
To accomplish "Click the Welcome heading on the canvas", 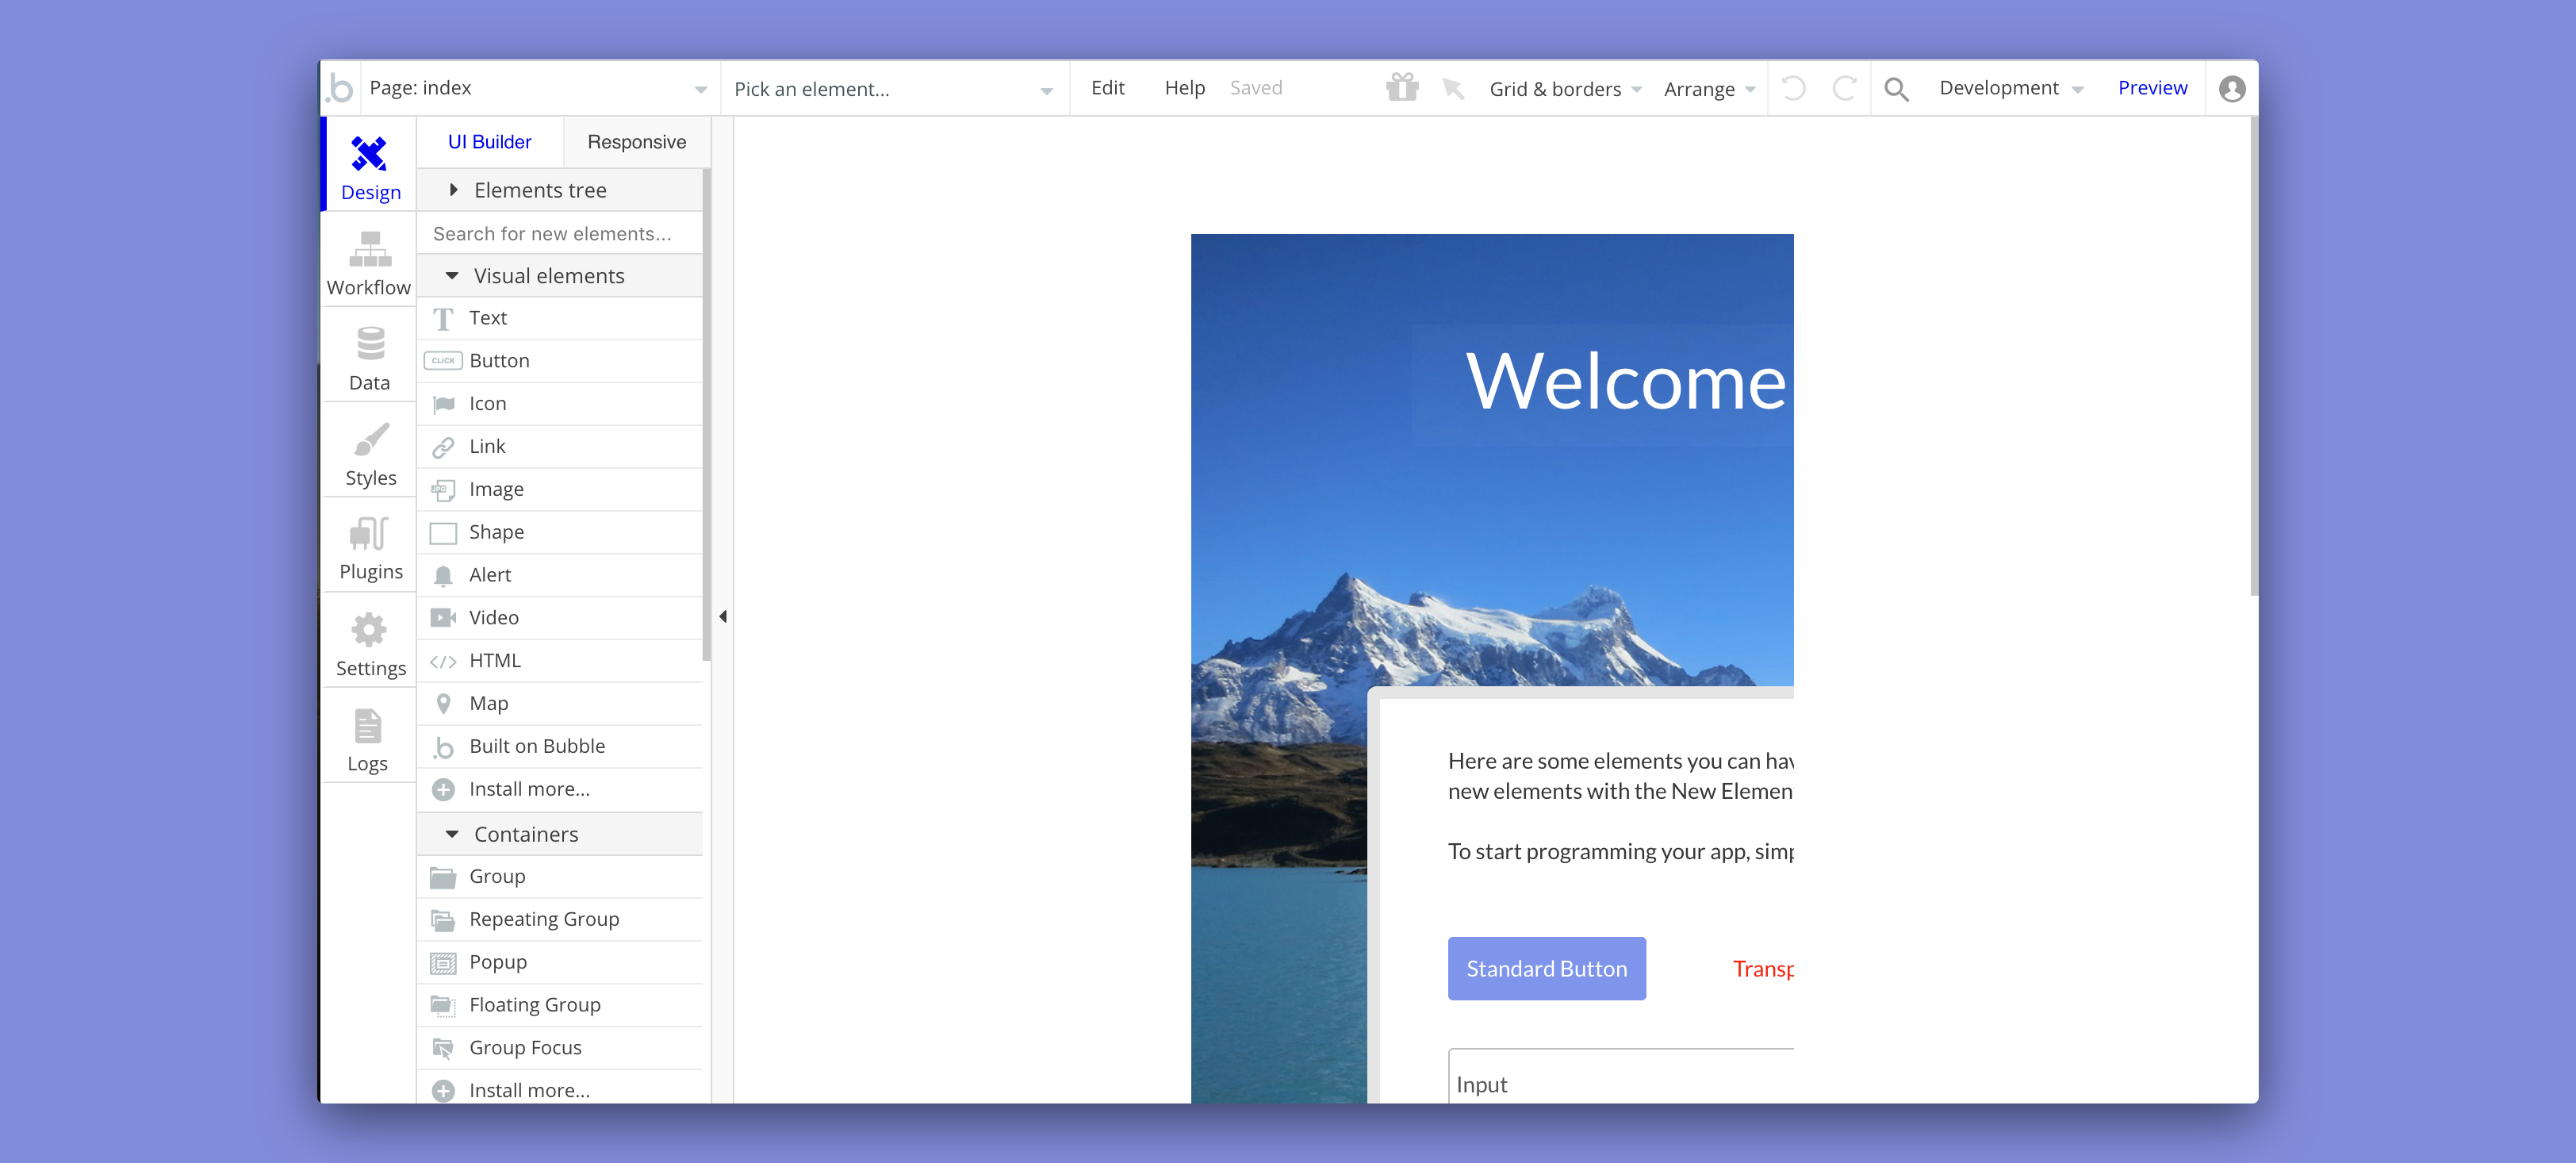I will point(1625,382).
